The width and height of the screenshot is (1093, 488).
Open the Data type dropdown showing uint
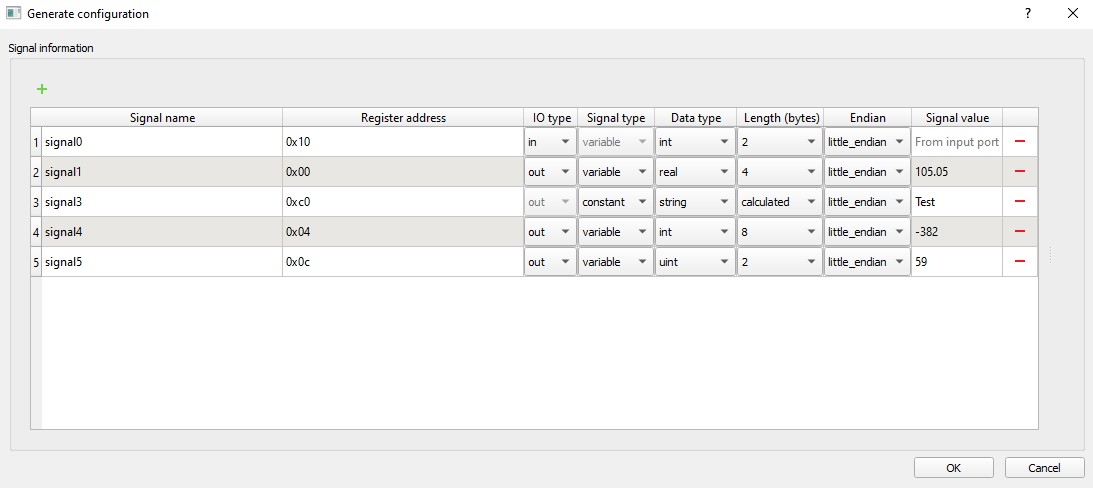(x=695, y=262)
